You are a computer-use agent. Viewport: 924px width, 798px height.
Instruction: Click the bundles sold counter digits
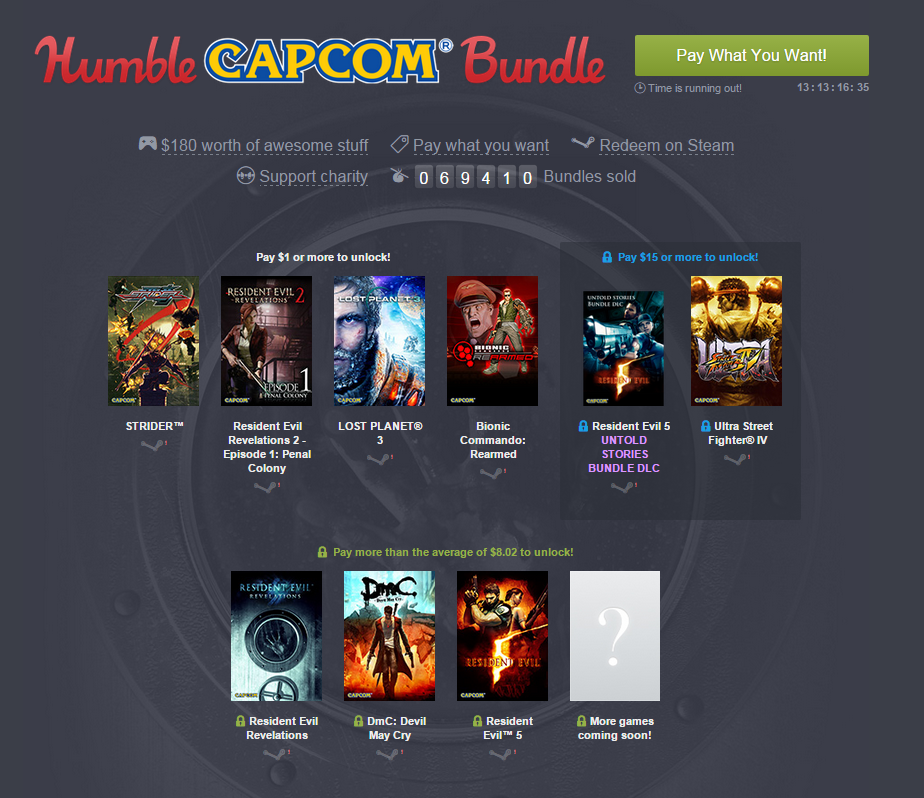[476, 177]
